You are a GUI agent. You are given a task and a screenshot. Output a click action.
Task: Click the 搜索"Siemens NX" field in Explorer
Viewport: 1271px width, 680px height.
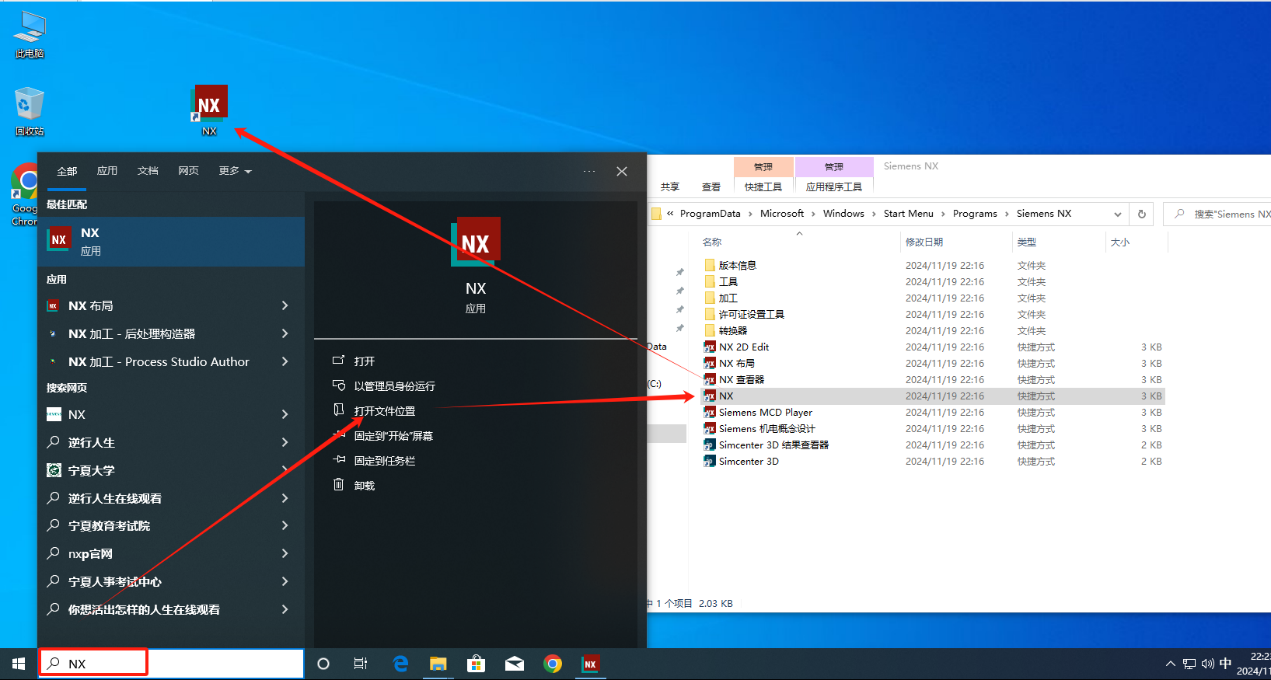[1217, 213]
